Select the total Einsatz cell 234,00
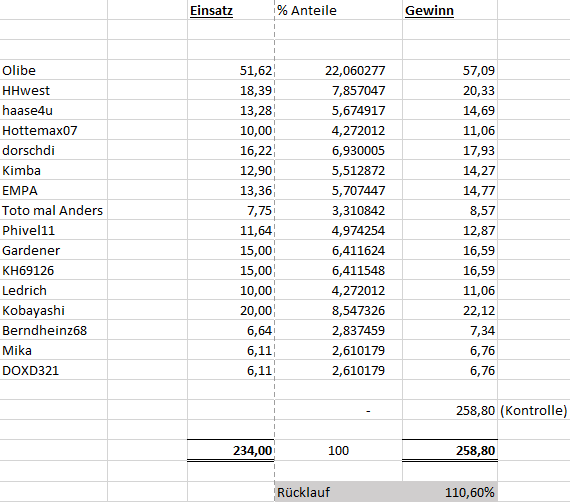This screenshot has width=570, height=502. tap(231, 450)
